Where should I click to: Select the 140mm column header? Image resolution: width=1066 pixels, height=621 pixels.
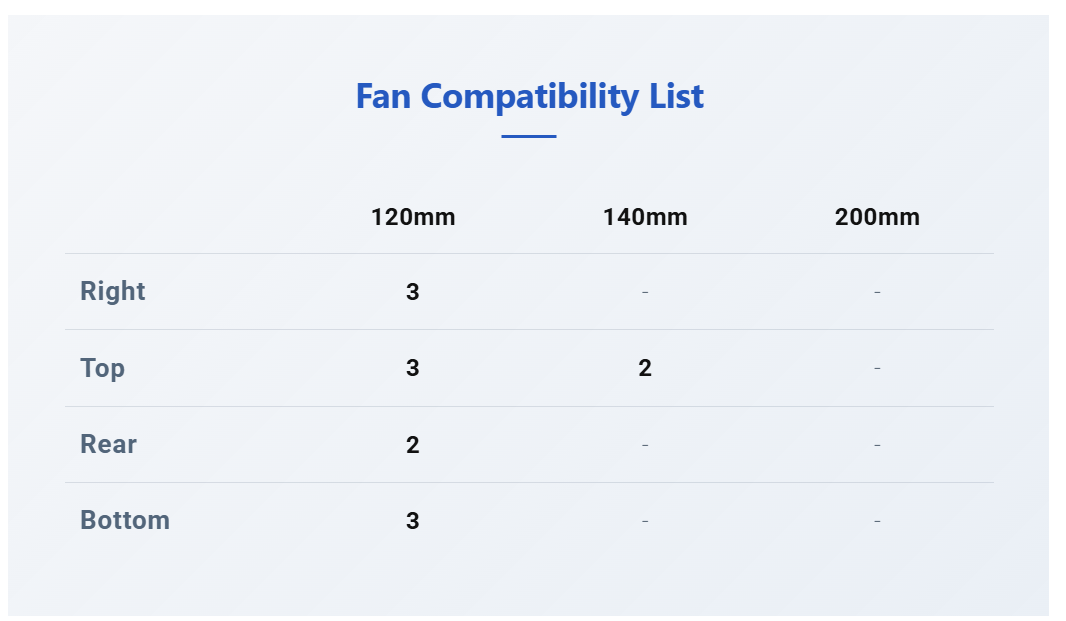[x=645, y=217]
